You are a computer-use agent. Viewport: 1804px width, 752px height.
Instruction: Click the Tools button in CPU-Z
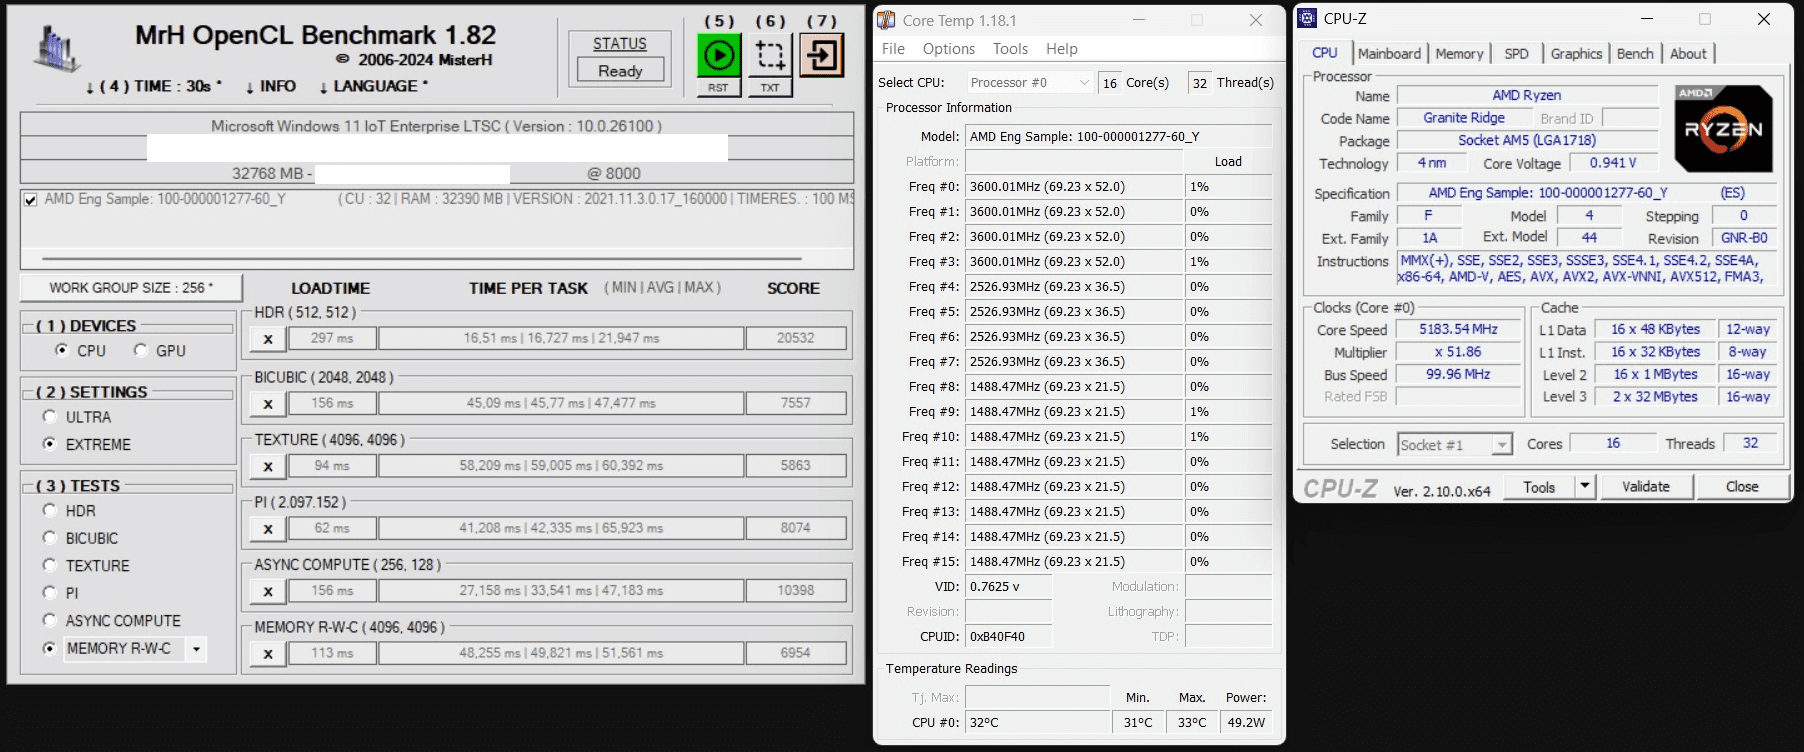pos(1539,487)
